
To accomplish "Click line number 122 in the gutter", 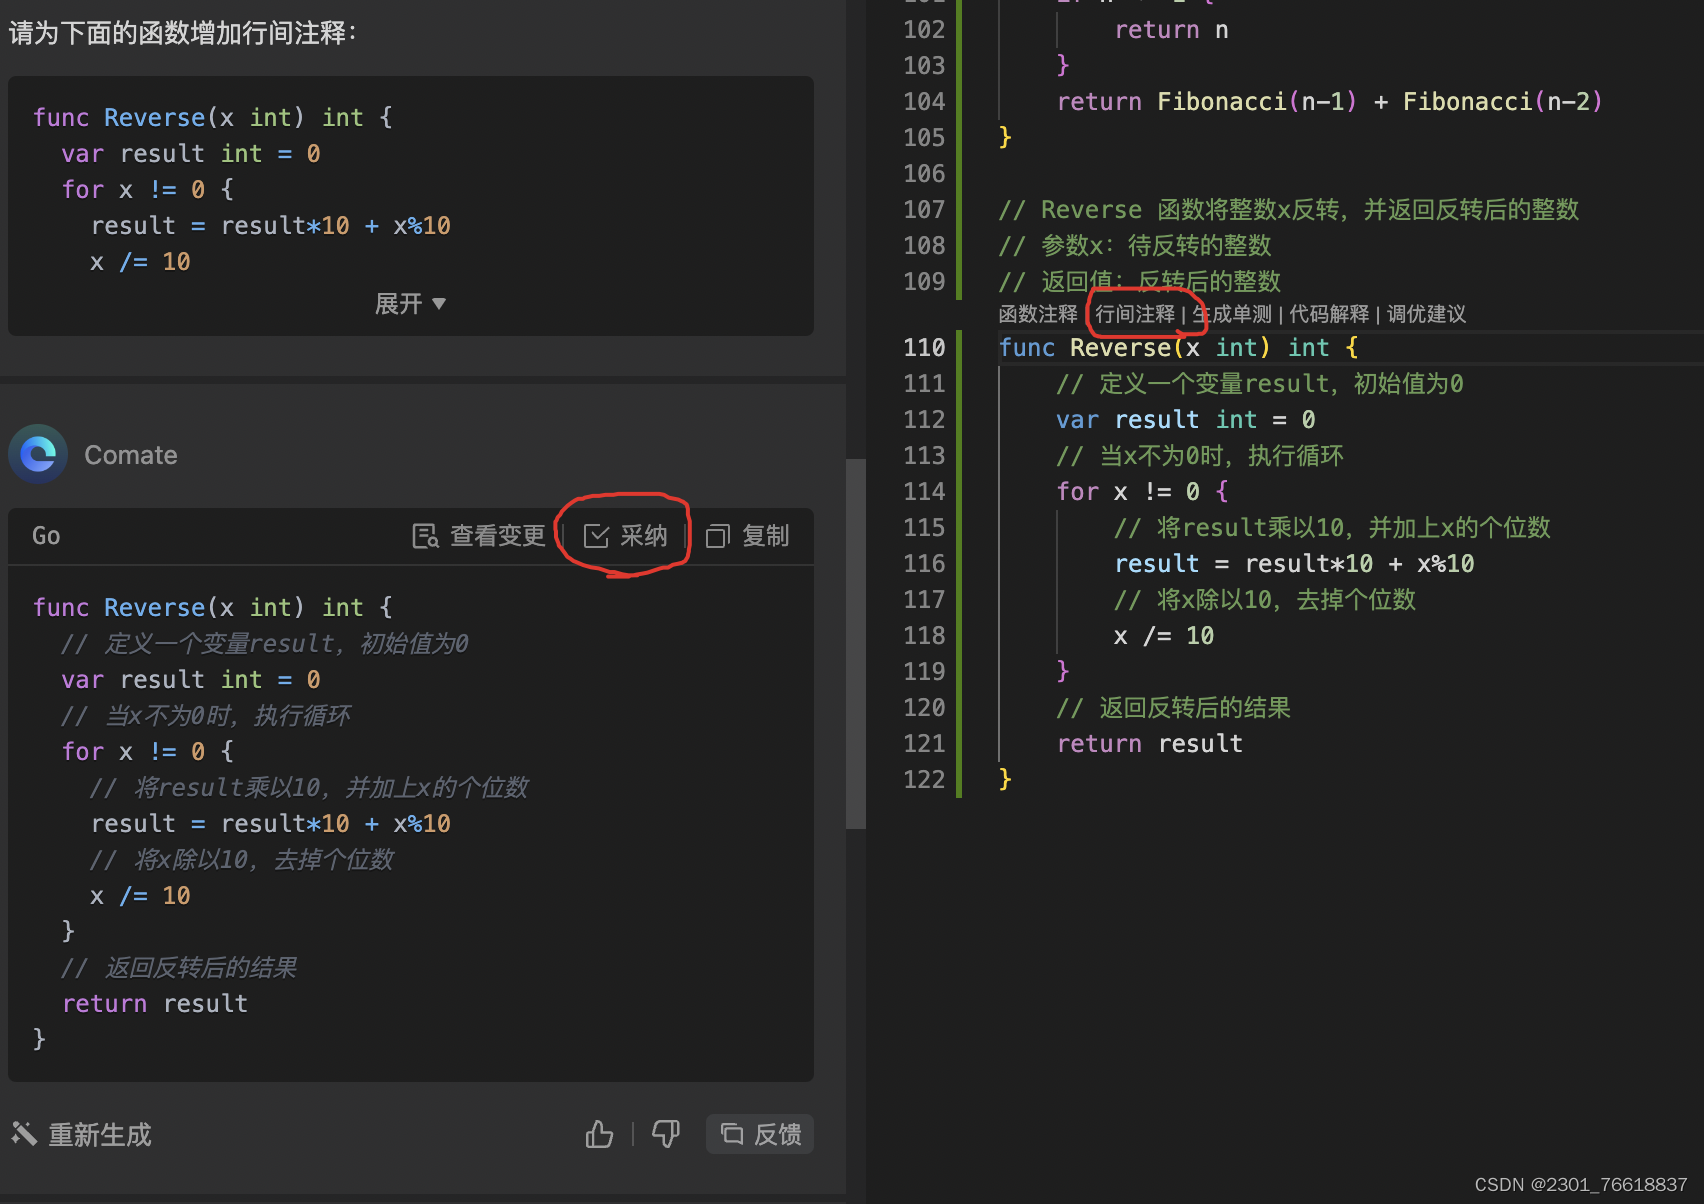I will pos(924,780).
